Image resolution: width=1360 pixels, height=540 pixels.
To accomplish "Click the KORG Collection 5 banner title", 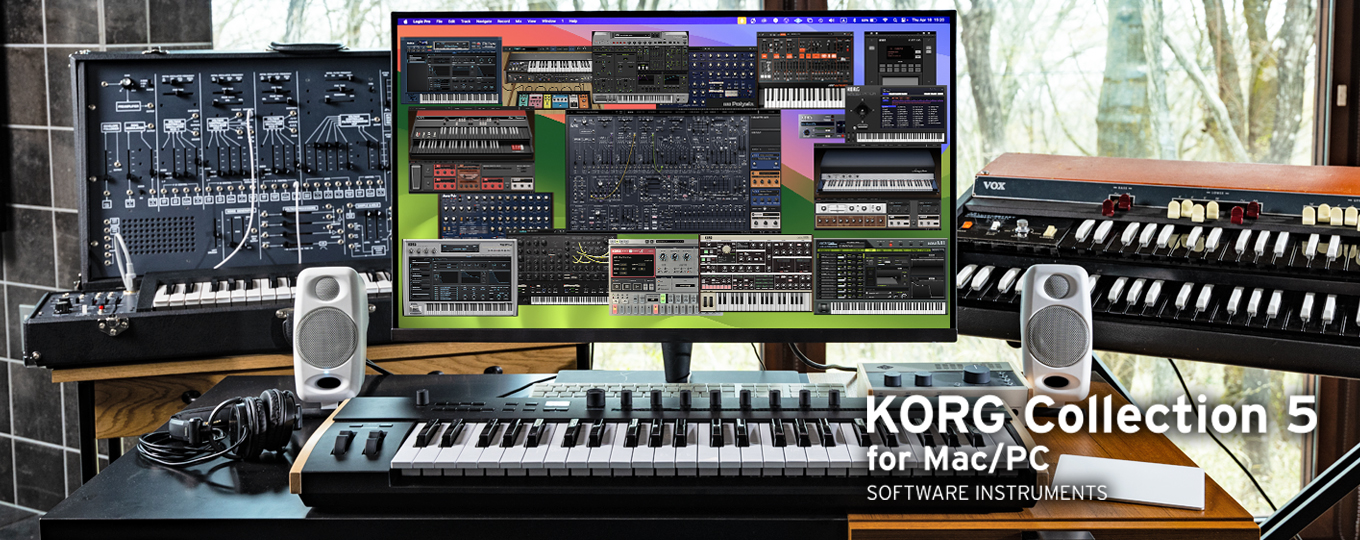I will [x=1091, y=415].
